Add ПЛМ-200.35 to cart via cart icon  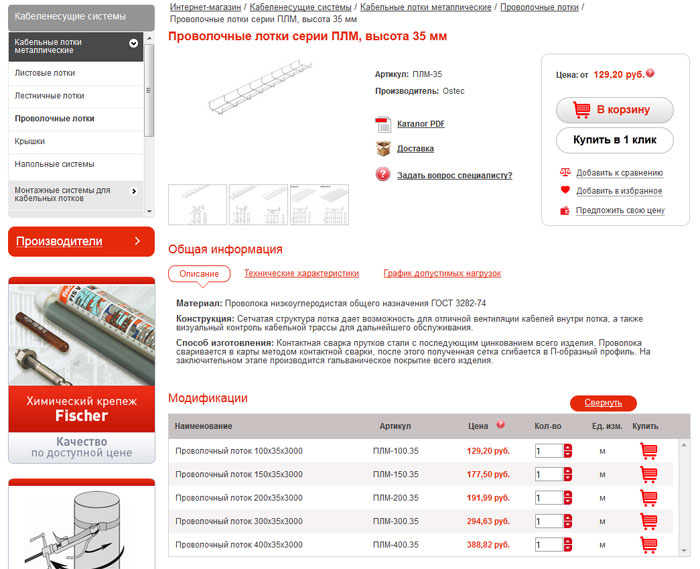(648, 498)
